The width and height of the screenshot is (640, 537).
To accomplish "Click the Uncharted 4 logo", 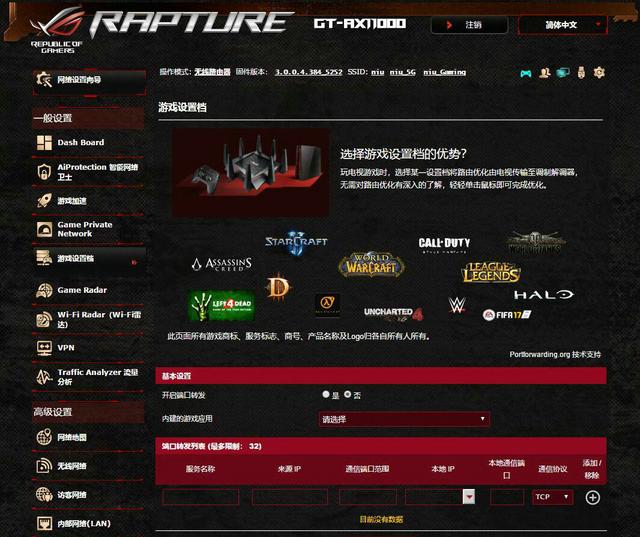I will [393, 313].
